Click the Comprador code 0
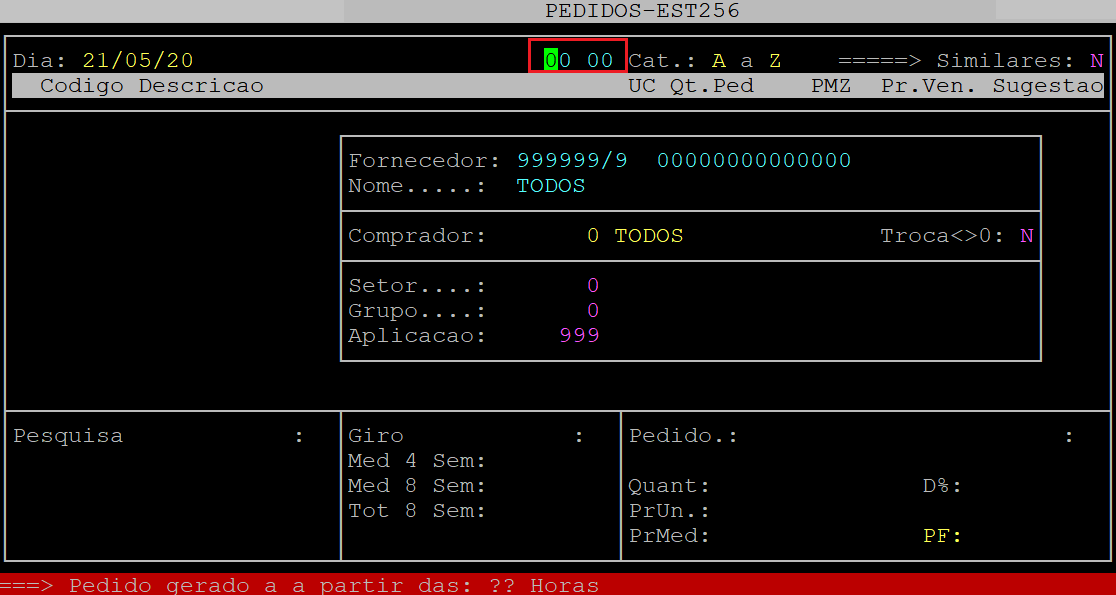Screen dimensions: 1116x595 click(x=593, y=236)
